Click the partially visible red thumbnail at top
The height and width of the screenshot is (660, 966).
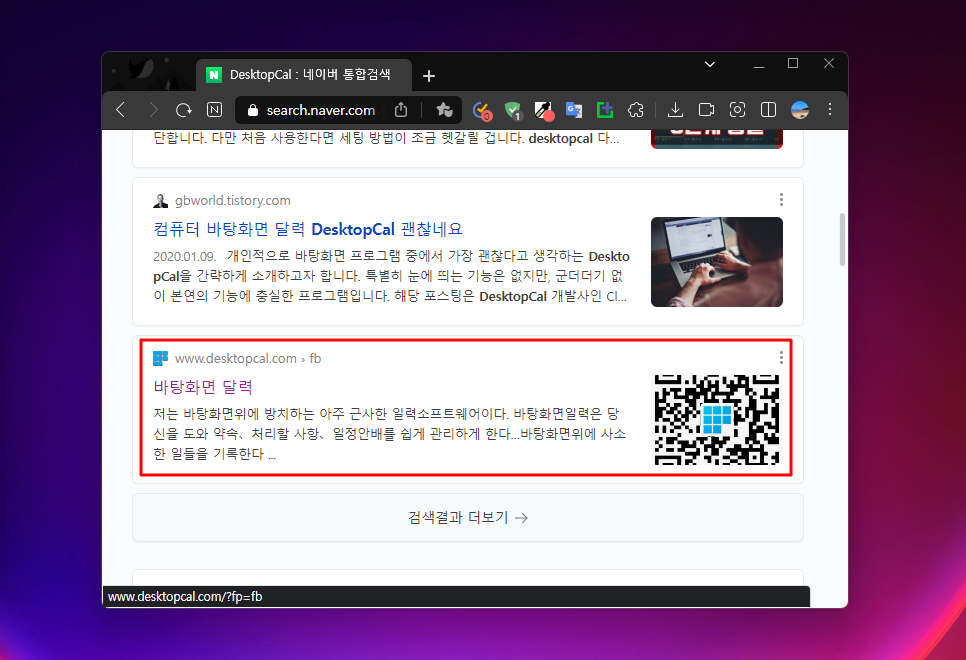pyautogui.click(x=716, y=139)
